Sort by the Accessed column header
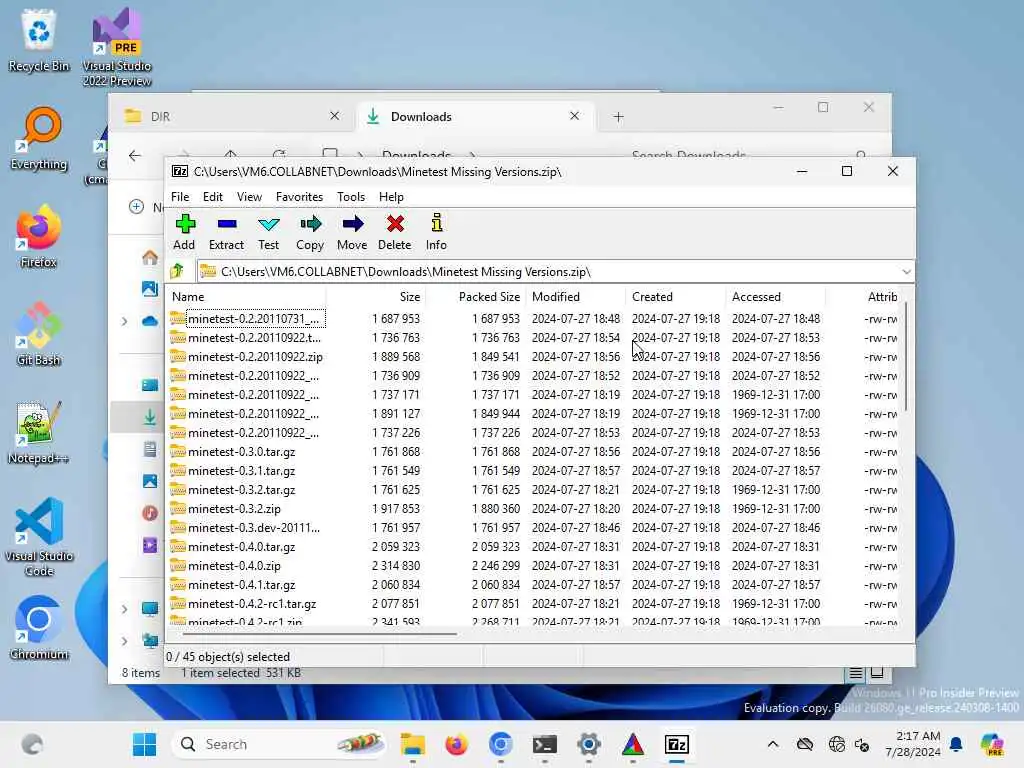The image size is (1024, 768). pyautogui.click(x=775, y=296)
